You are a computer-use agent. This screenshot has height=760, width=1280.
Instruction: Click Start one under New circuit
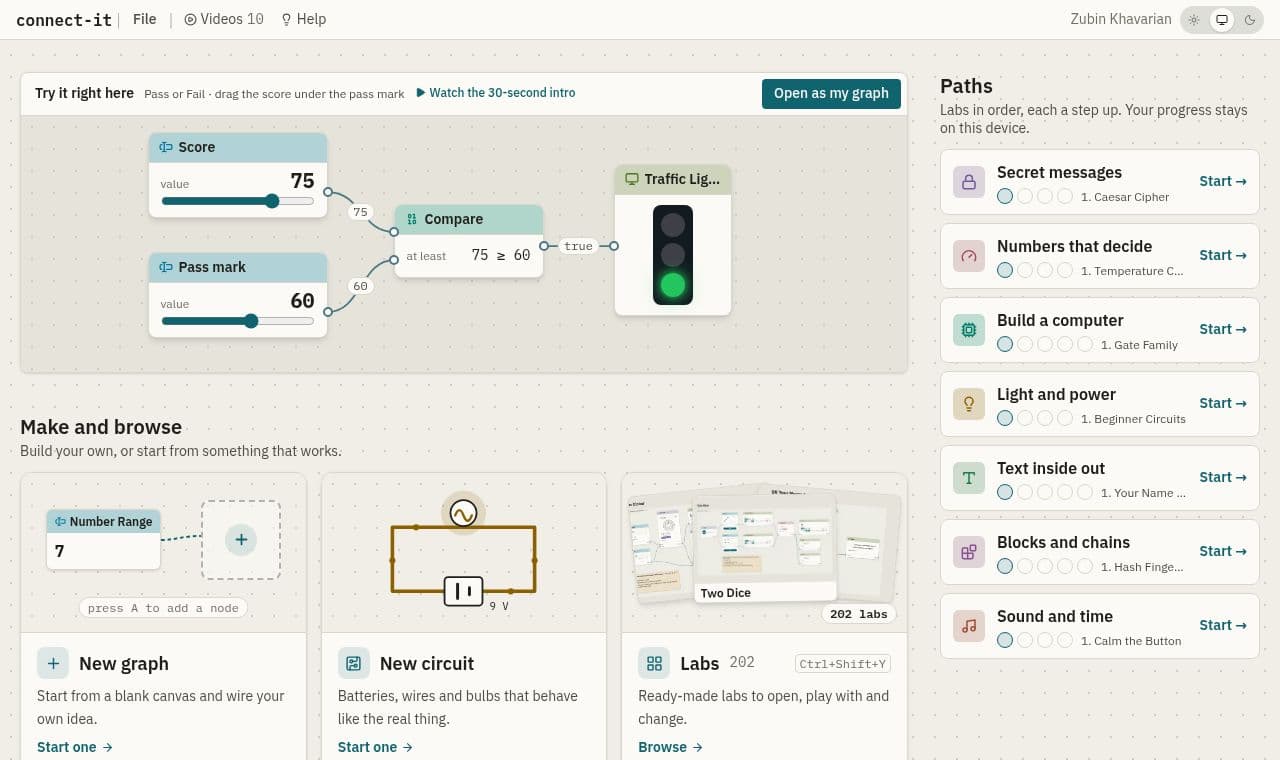(376, 747)
